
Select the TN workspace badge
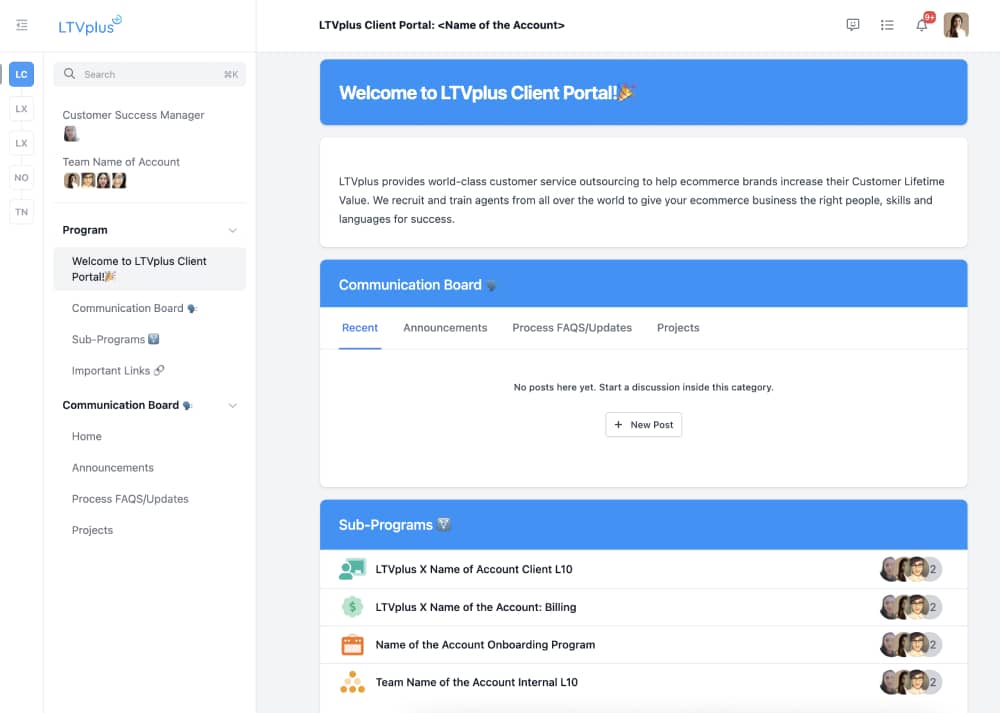click(21, 212)
